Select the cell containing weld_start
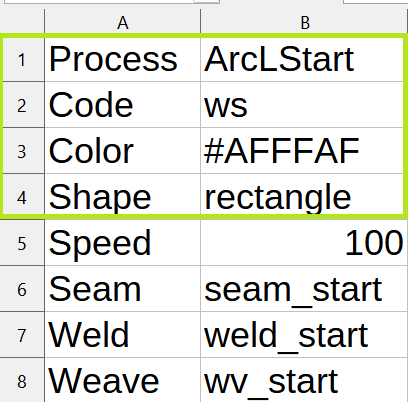The height and width of the screenshot is (402, 408). coord(304,335)
